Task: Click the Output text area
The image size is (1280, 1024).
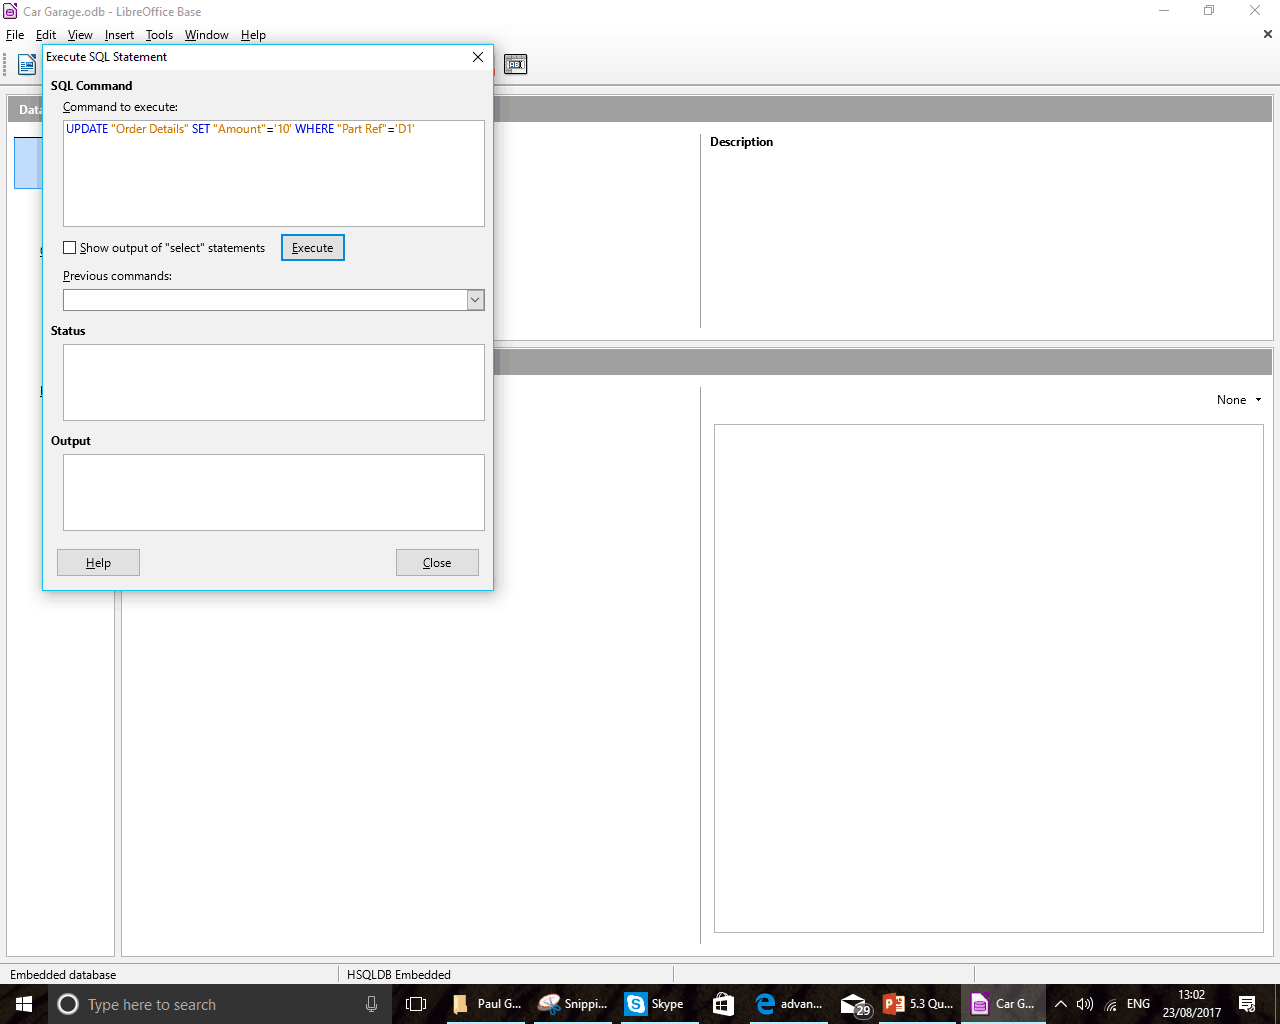Action: (x=274, y=492)
